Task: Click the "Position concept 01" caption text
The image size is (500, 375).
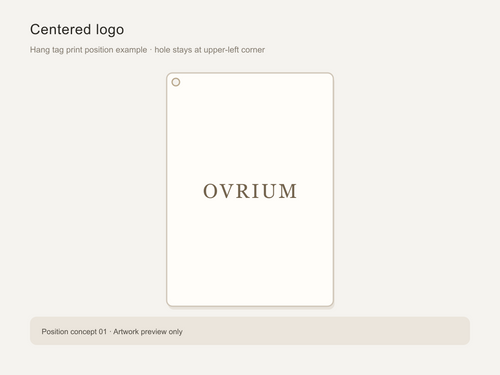Action: (74, 332)
